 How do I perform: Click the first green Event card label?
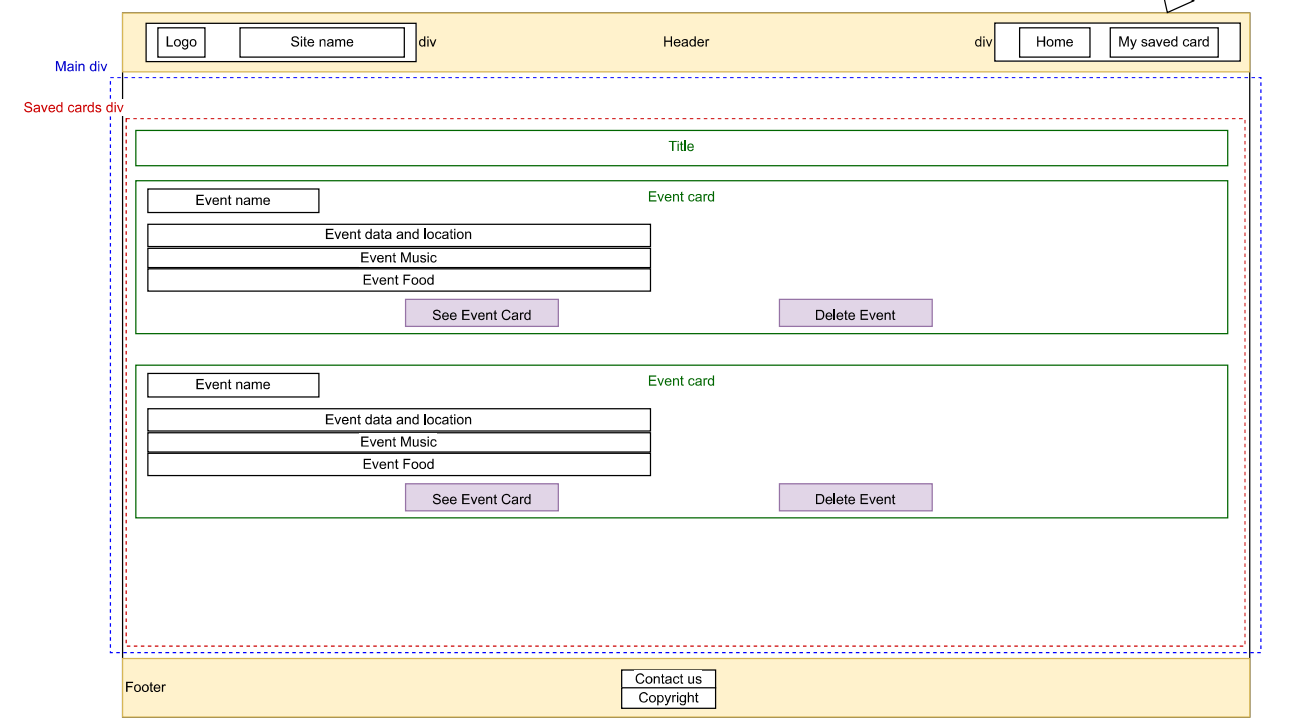click(681, 197)
